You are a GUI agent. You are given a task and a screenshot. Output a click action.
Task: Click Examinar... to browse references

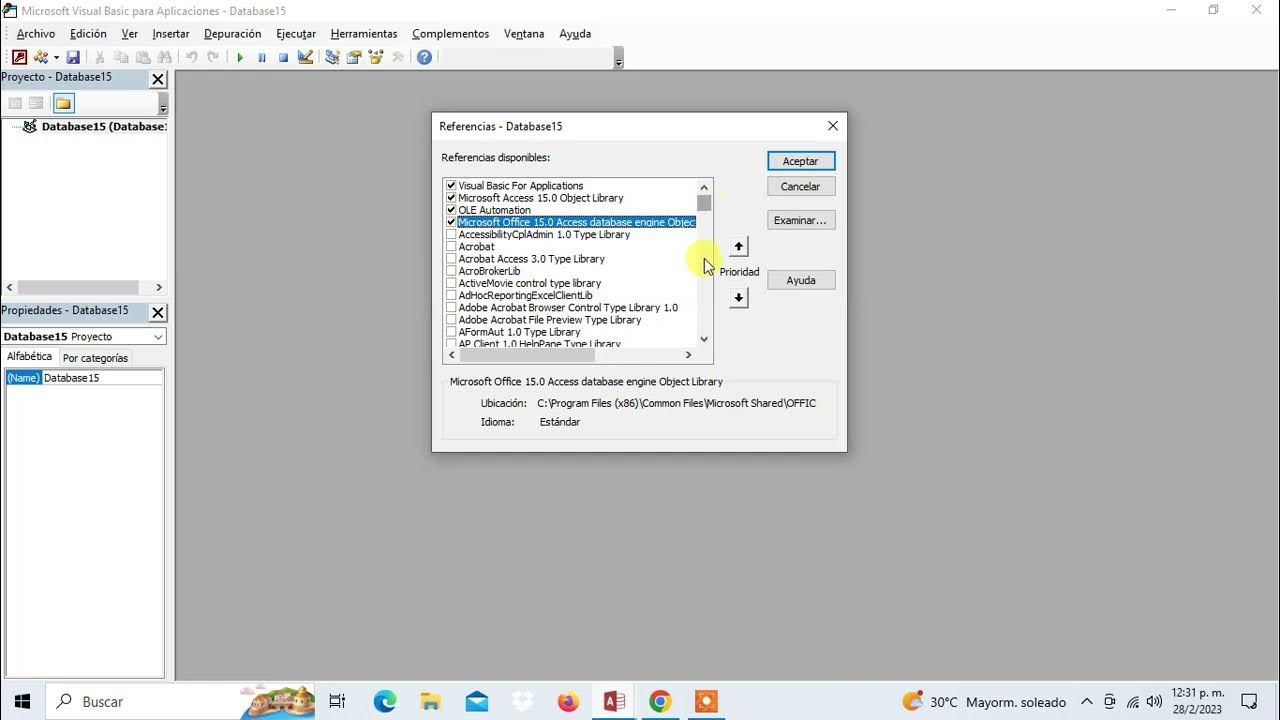coord(801,220)
